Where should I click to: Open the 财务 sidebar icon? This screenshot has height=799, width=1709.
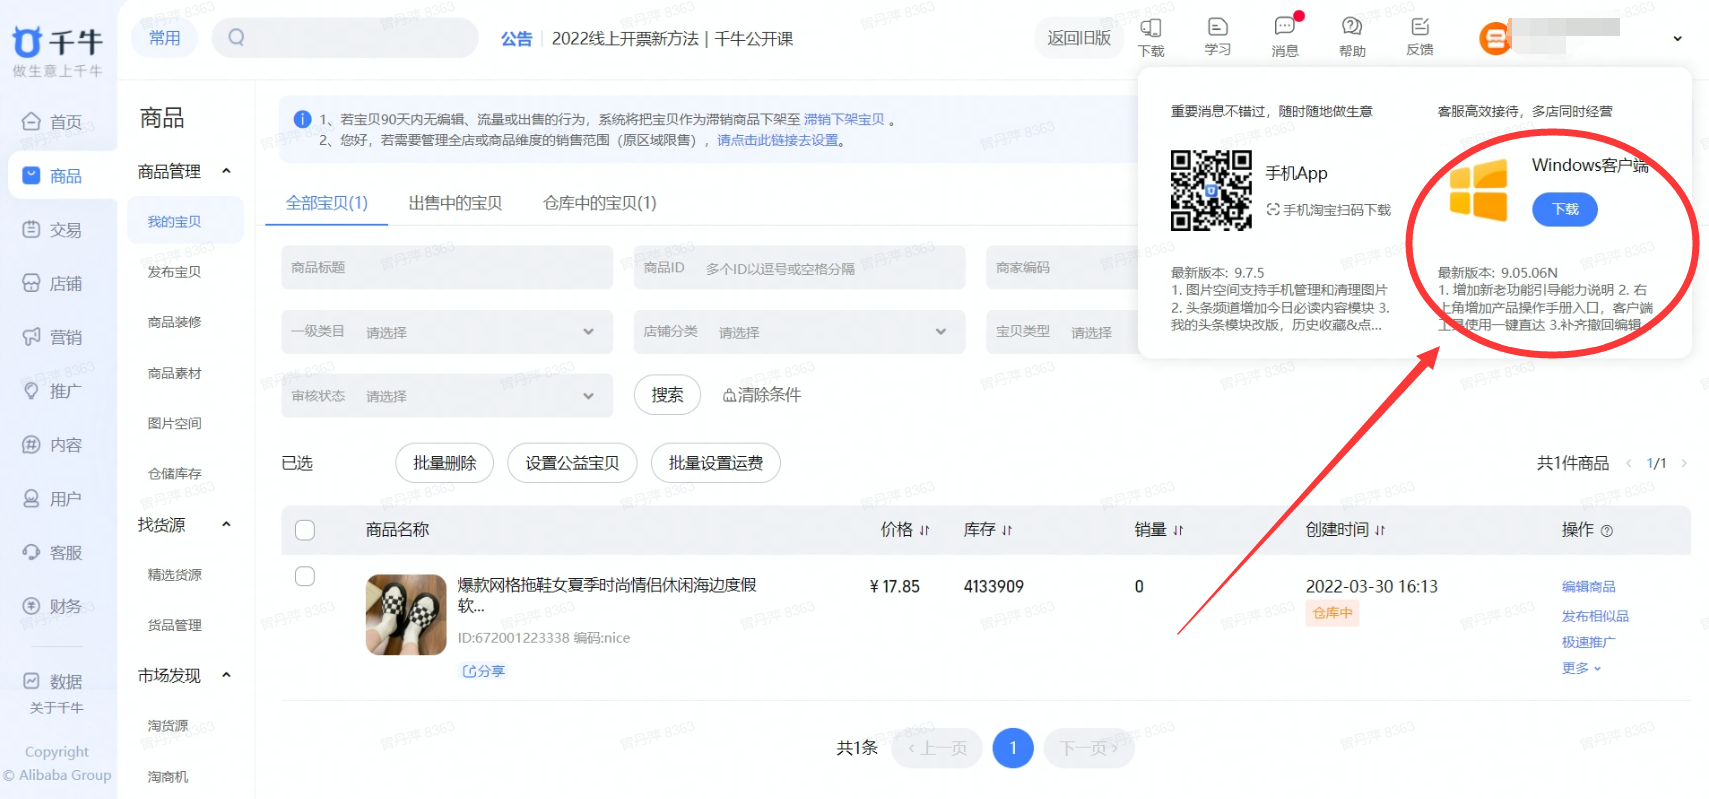point(31,606)
